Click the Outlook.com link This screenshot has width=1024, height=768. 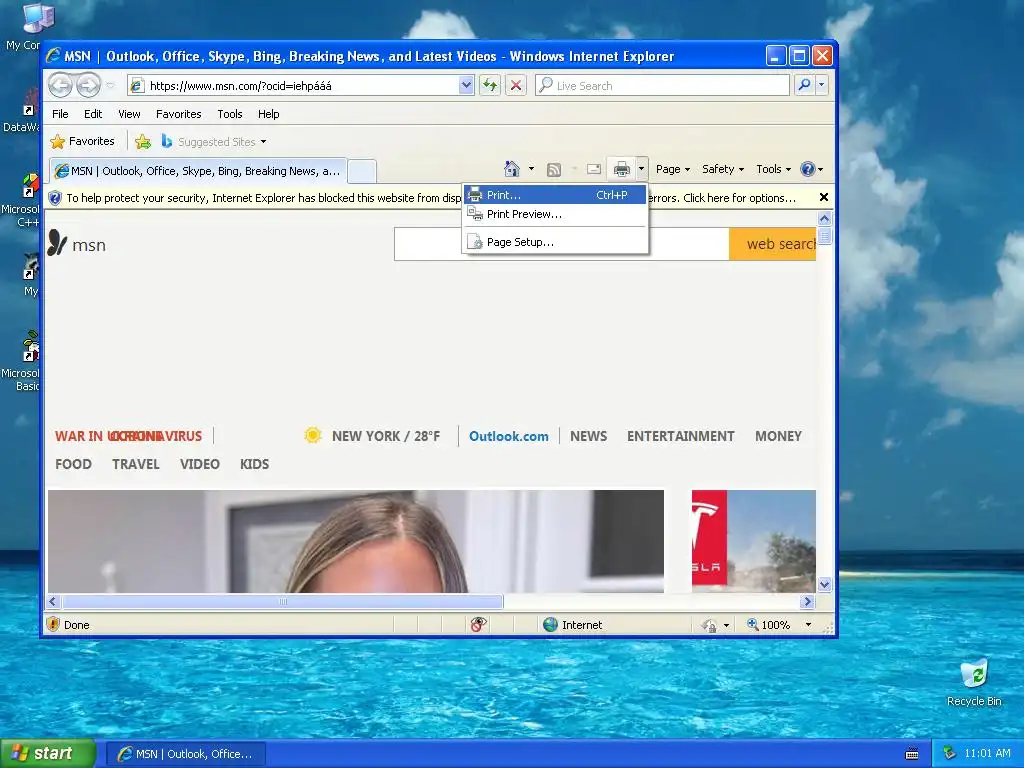[x=509, y=436]
